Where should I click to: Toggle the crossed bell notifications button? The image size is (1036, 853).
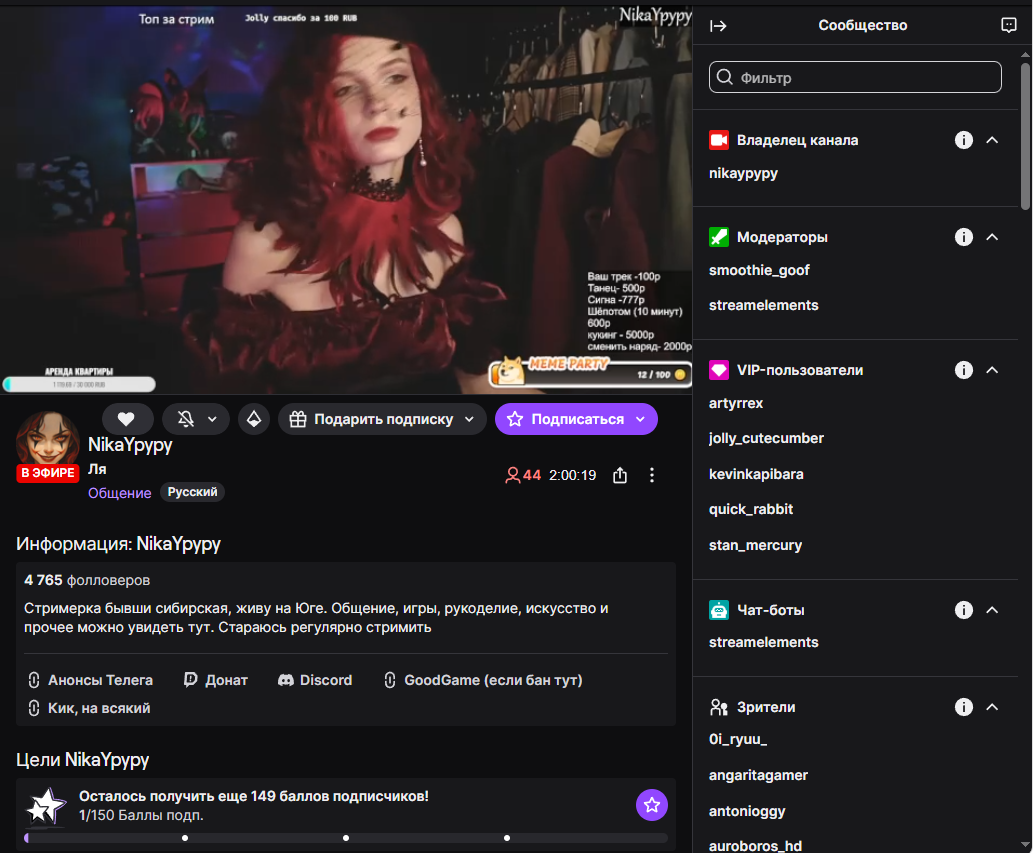pos(186,419)
